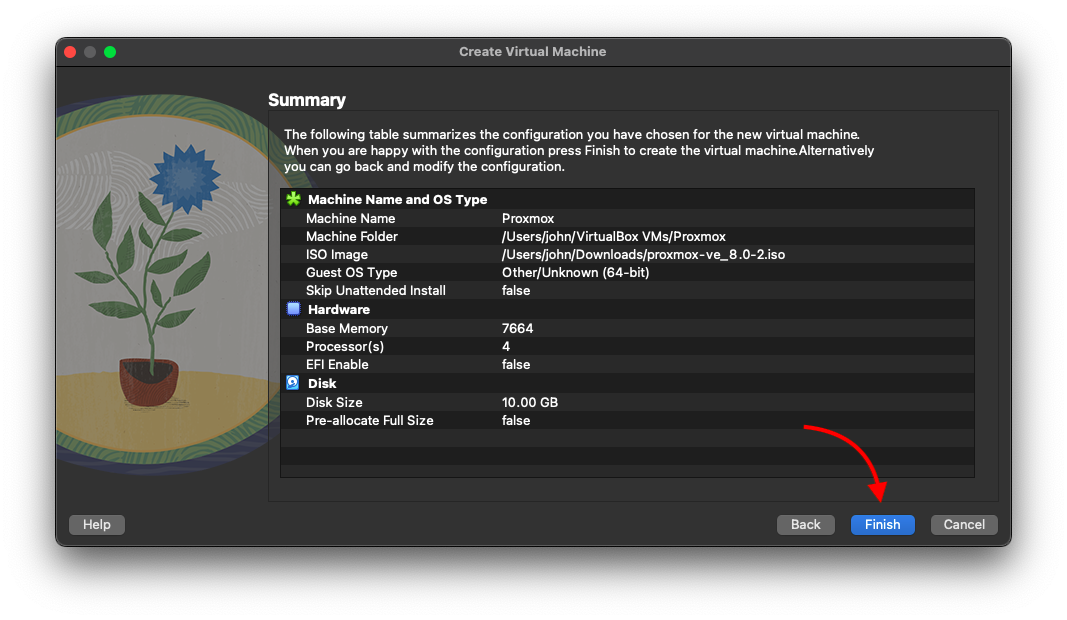Select the Disk section header
This screenshot has width=1067, height=620.
pos(322,383)
